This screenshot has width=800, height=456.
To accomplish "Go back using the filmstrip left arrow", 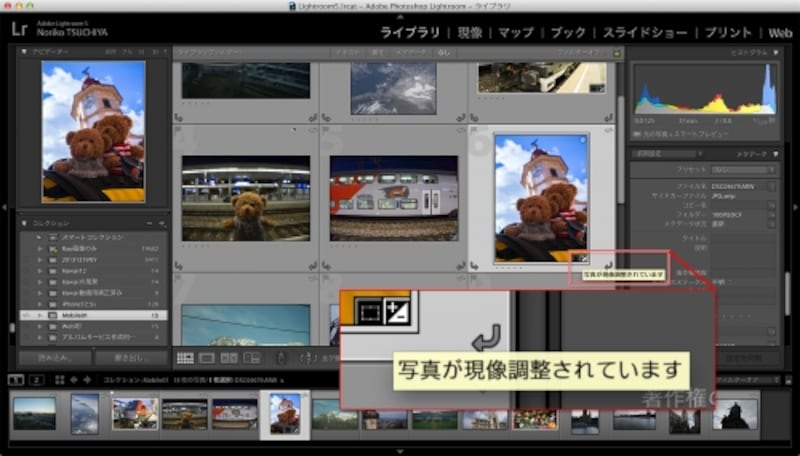I will [73, 380].
